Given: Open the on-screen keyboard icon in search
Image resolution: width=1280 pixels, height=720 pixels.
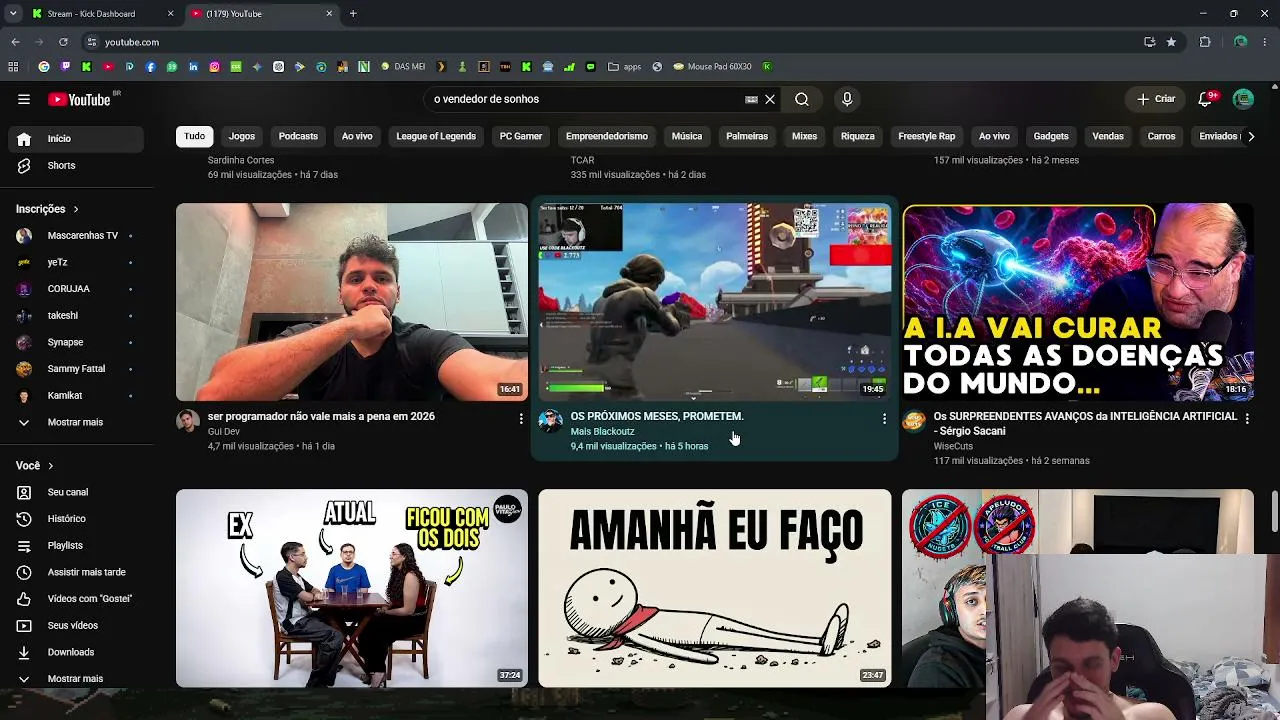Looking at the screenshot, I should click(751, 99).
